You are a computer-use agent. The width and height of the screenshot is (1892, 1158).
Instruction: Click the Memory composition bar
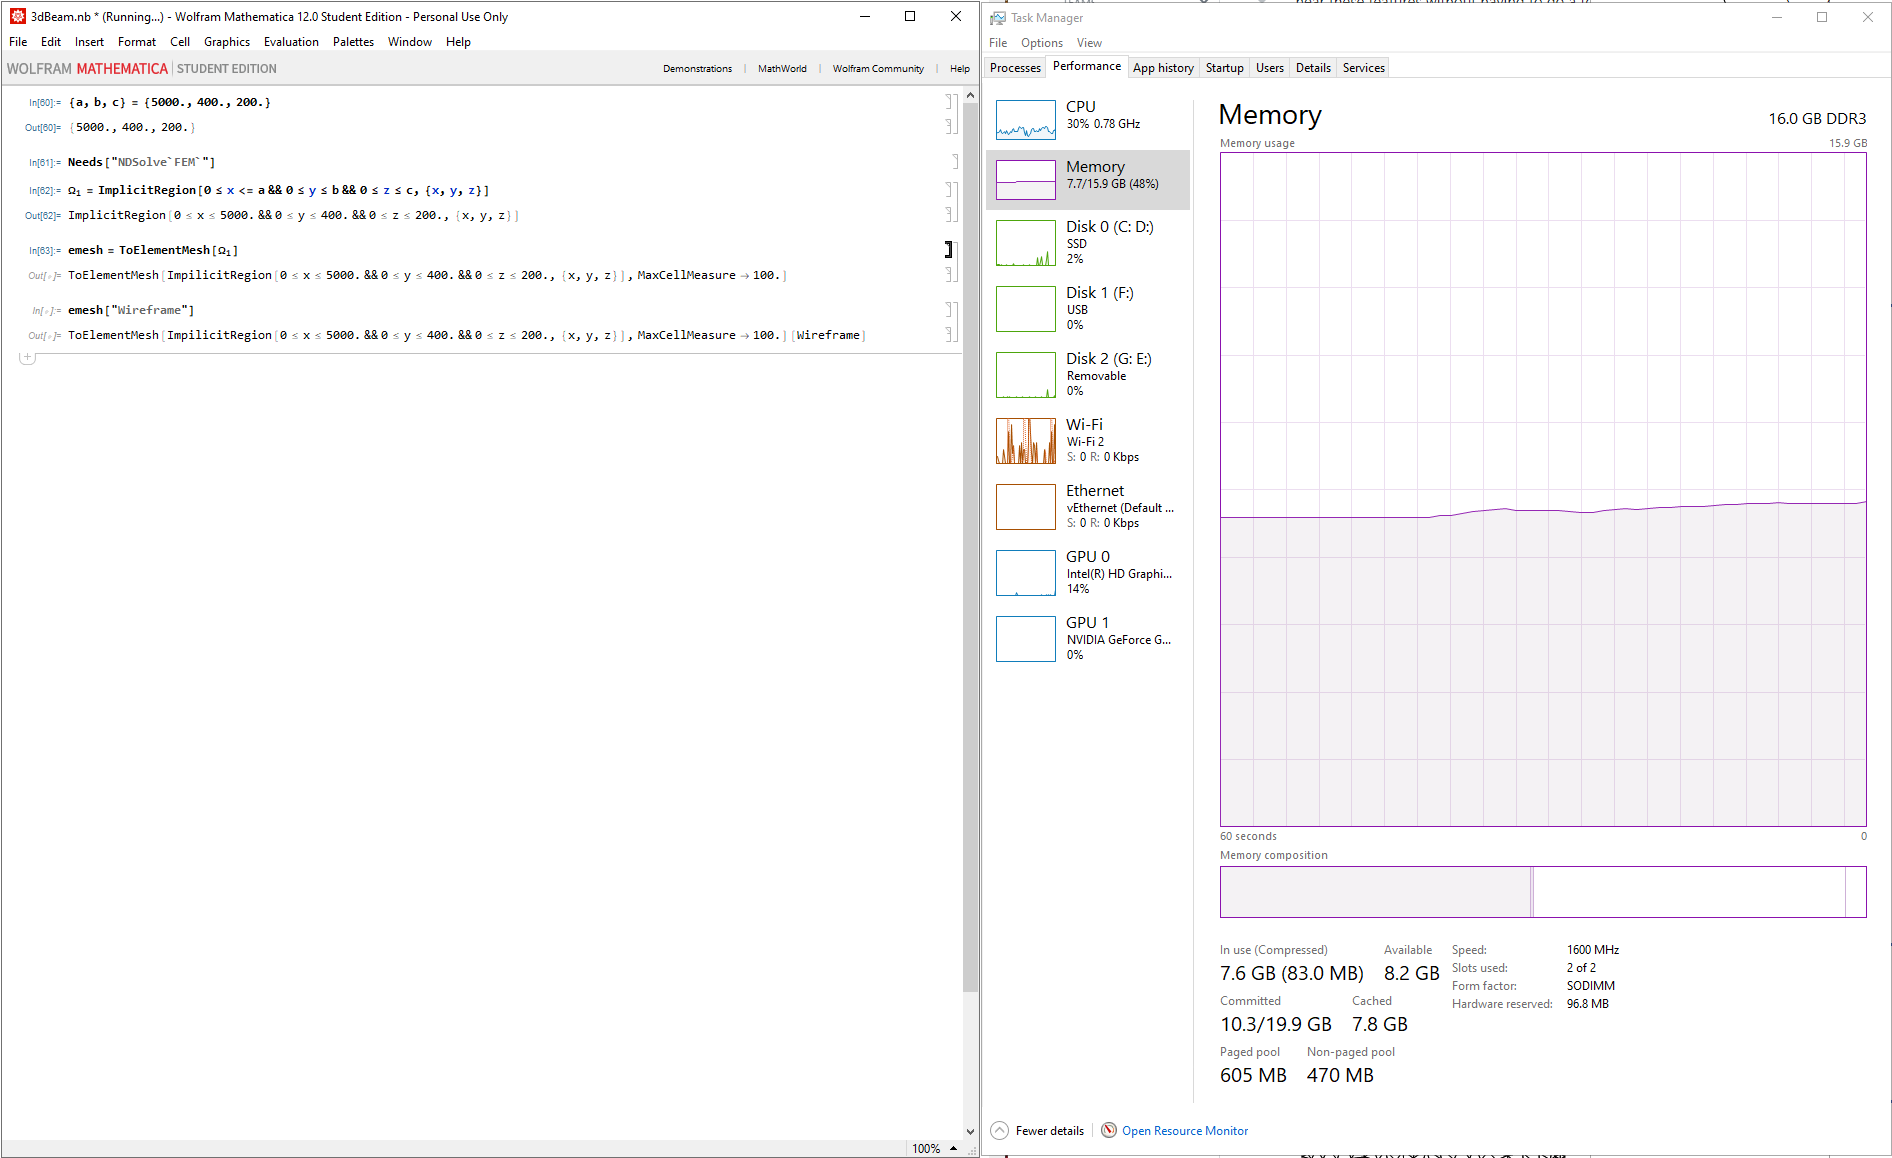1543,892
